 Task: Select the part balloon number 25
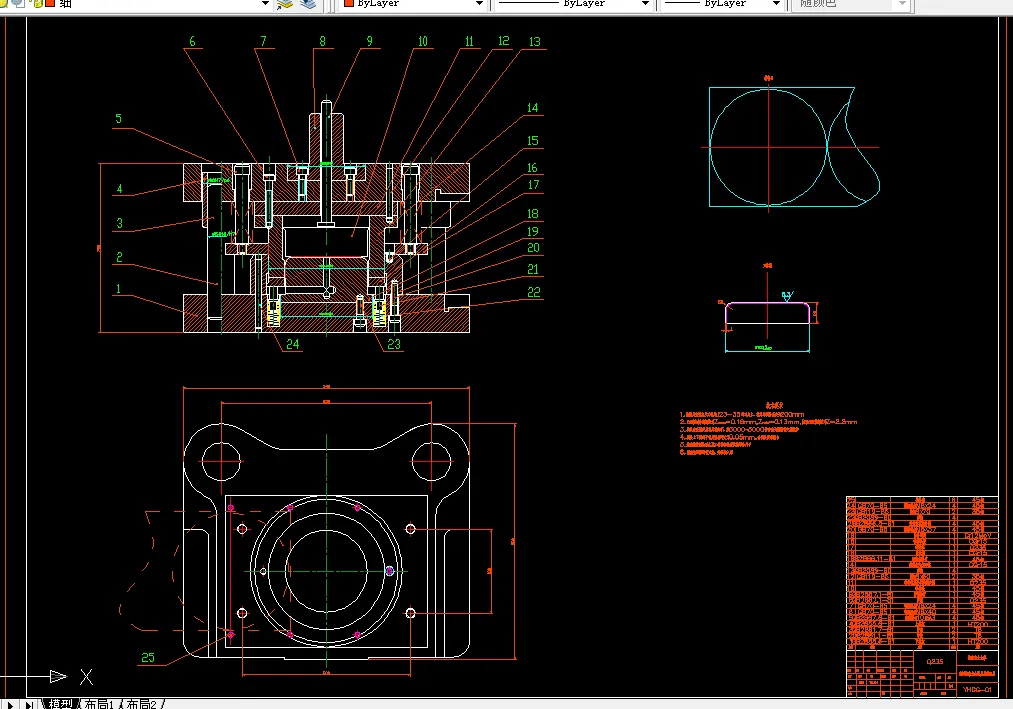coord(149,657)
